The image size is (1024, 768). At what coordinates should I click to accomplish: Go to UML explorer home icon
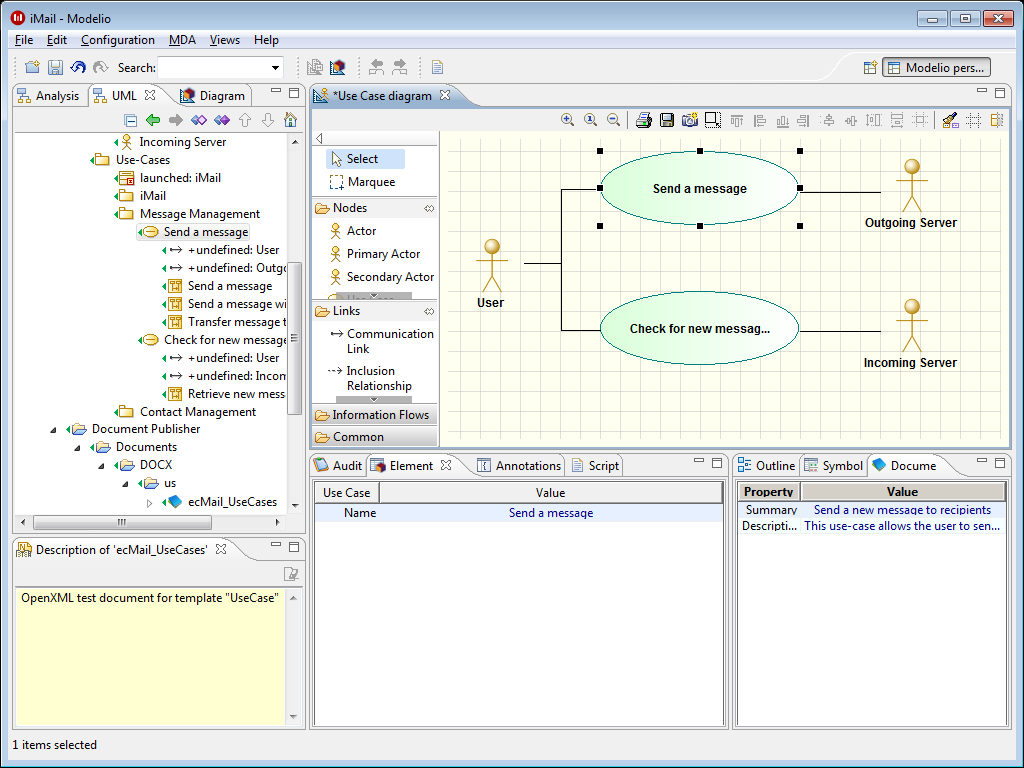coord(291,120)
